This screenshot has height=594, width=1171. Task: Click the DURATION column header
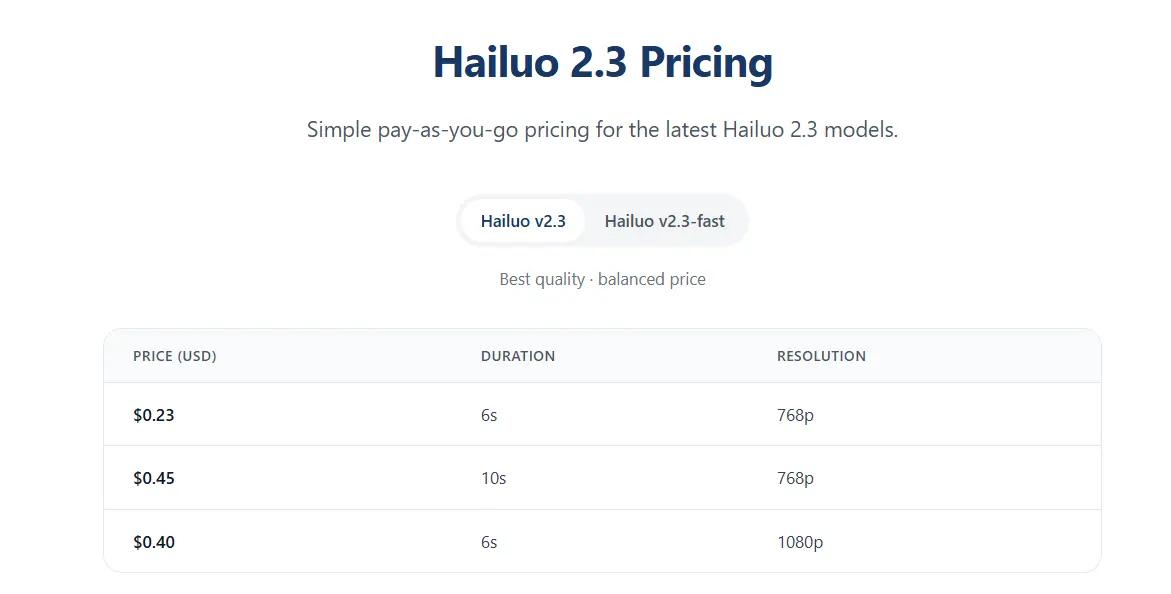tap(518, 356)
